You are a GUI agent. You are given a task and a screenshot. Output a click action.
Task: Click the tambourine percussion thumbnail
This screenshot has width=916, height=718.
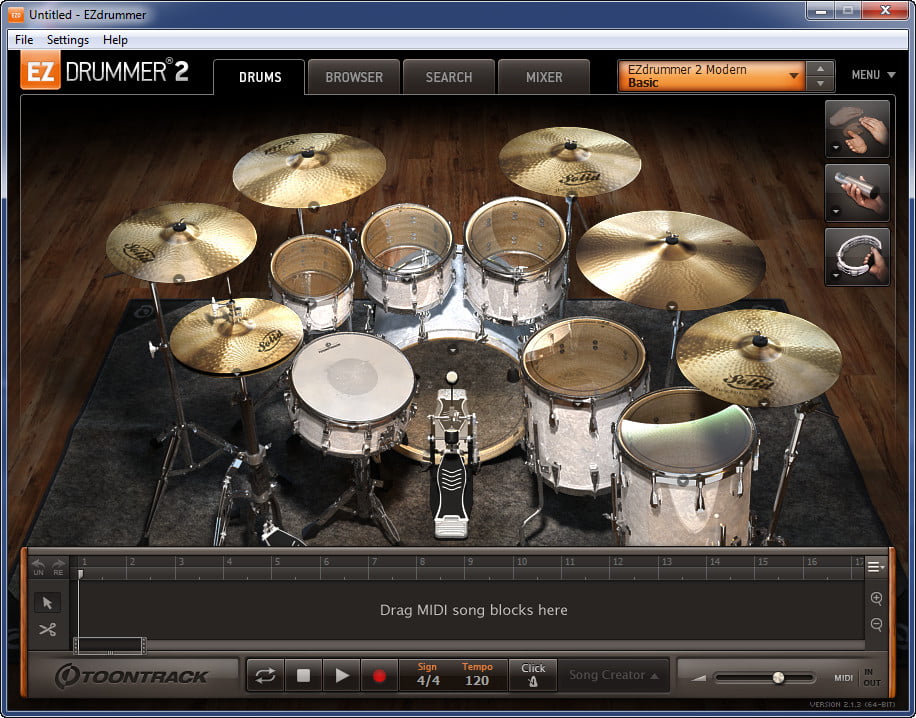pyautogui.click(x=857, y=257)
